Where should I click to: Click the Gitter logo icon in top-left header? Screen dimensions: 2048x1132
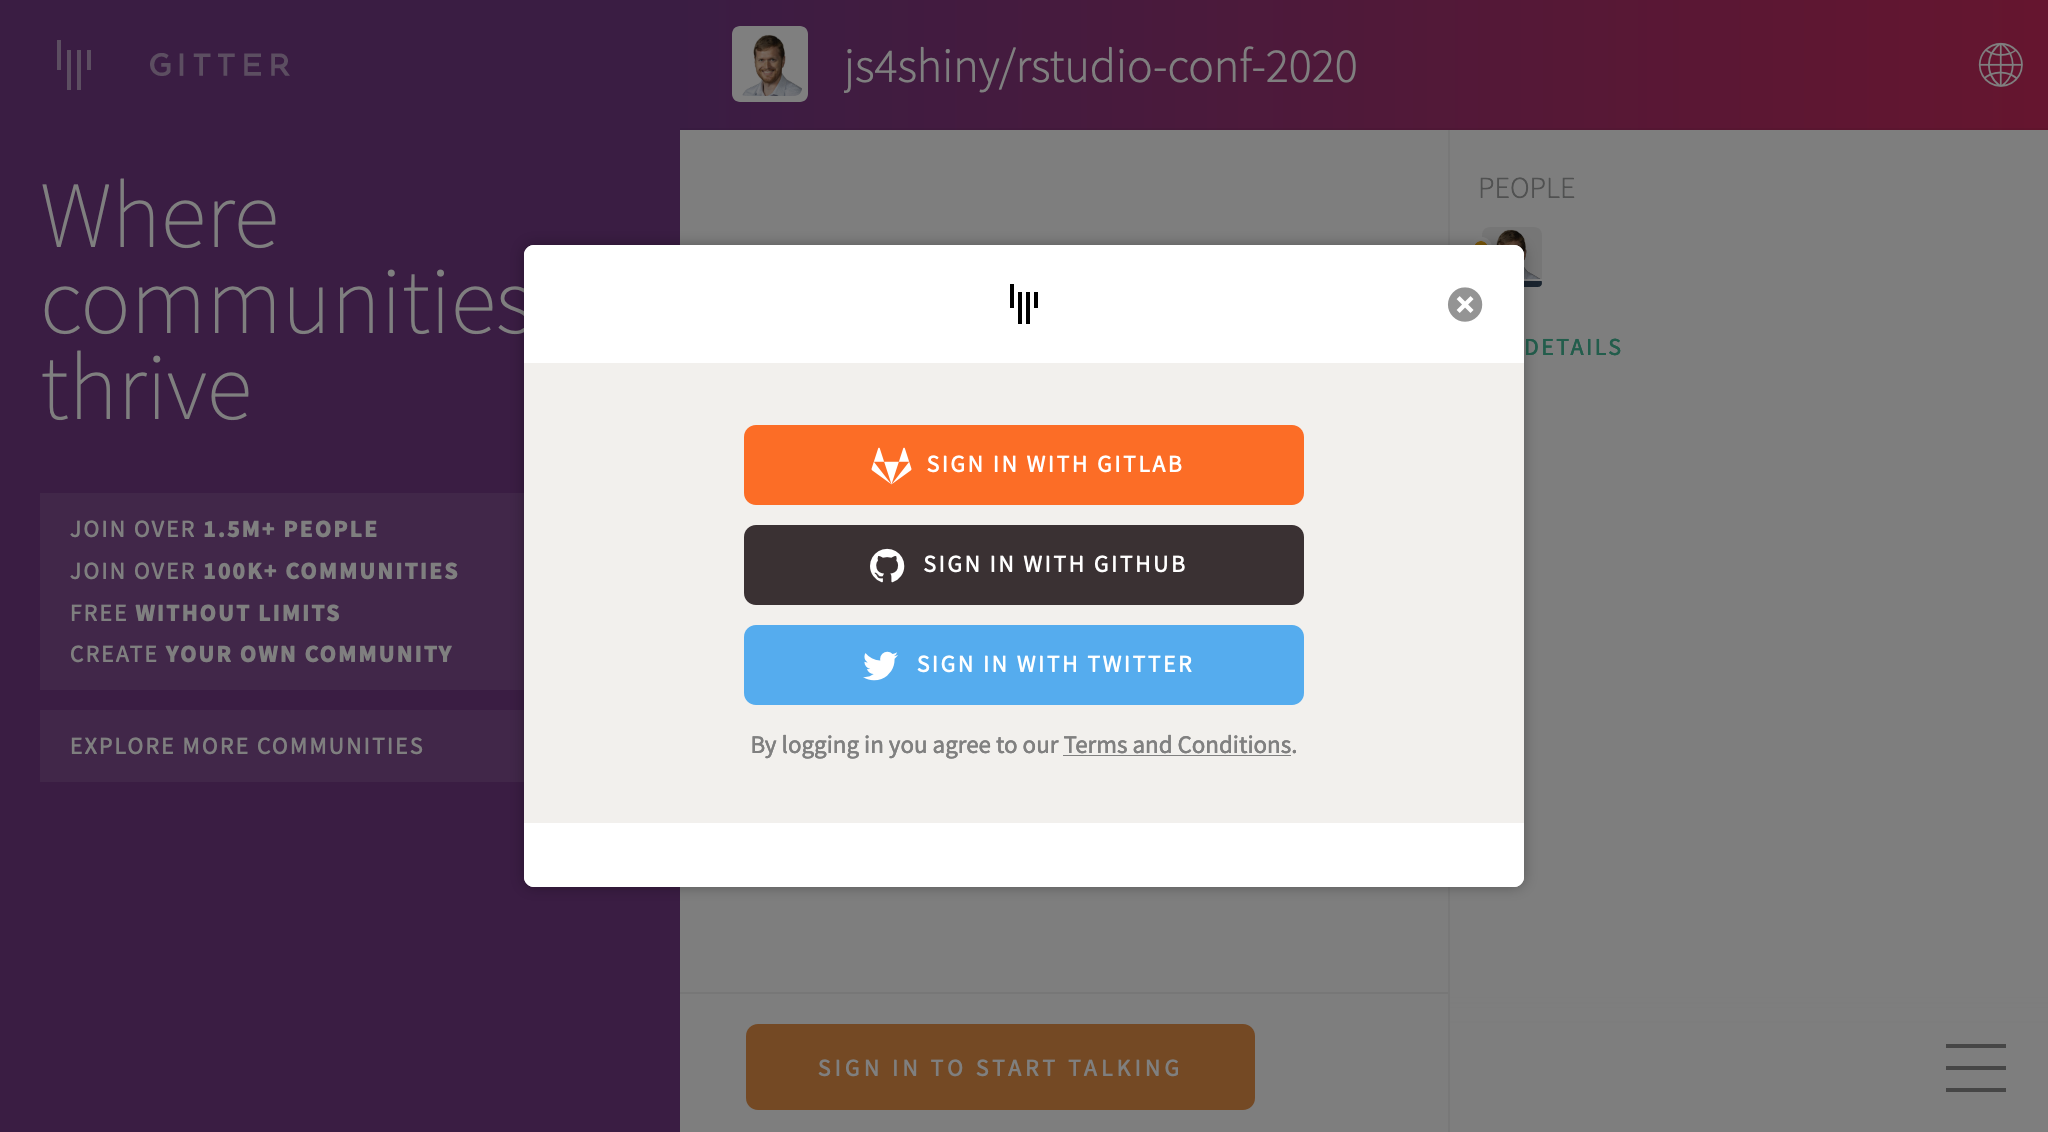click(x=74, y=65)
